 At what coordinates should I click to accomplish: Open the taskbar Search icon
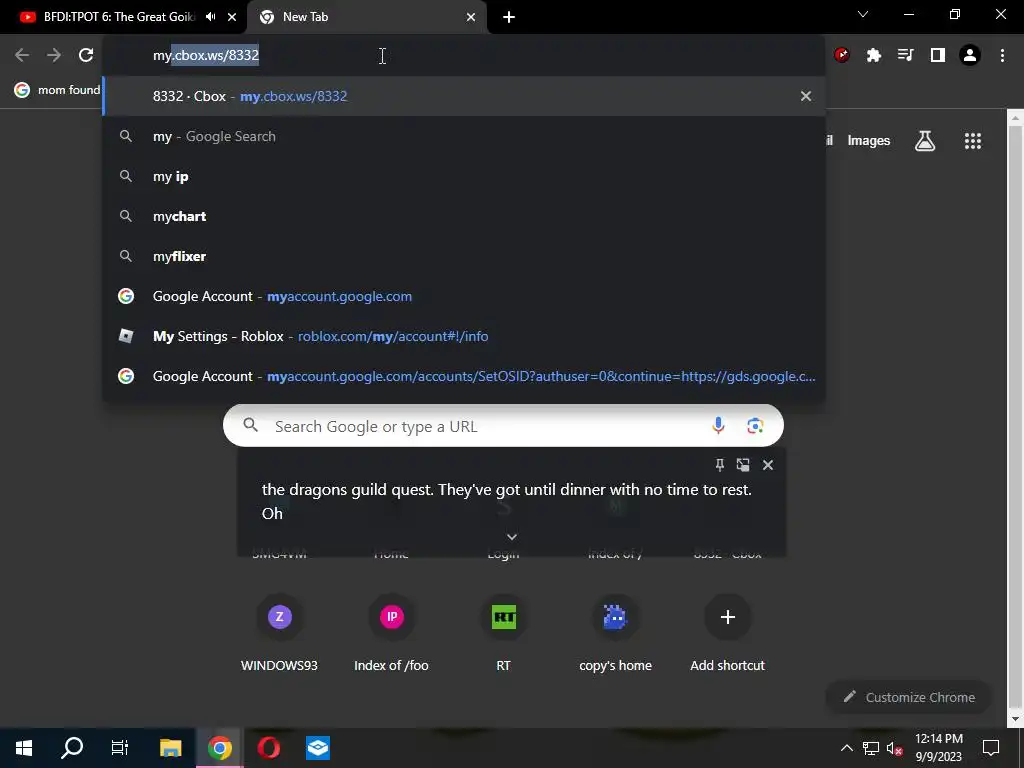(x=72, y=748)
